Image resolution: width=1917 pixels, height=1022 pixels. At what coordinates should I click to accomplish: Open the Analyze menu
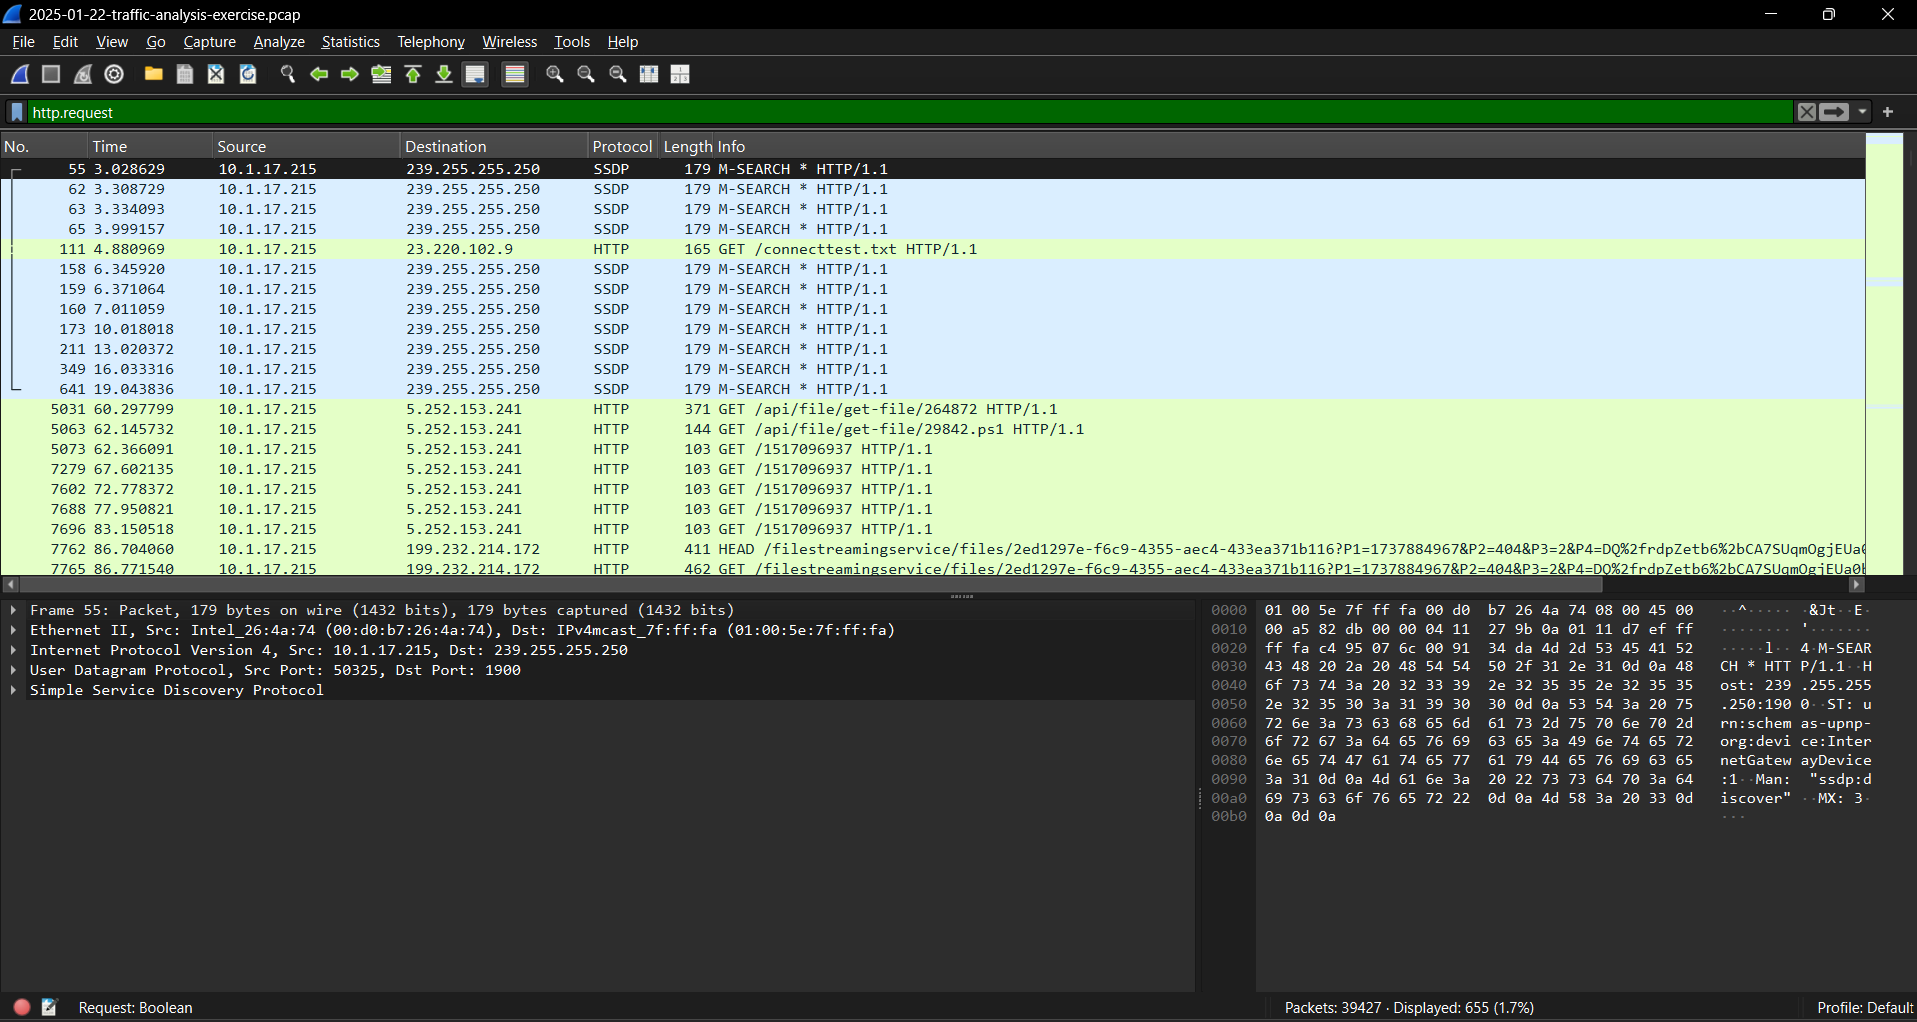pos(279,42)
